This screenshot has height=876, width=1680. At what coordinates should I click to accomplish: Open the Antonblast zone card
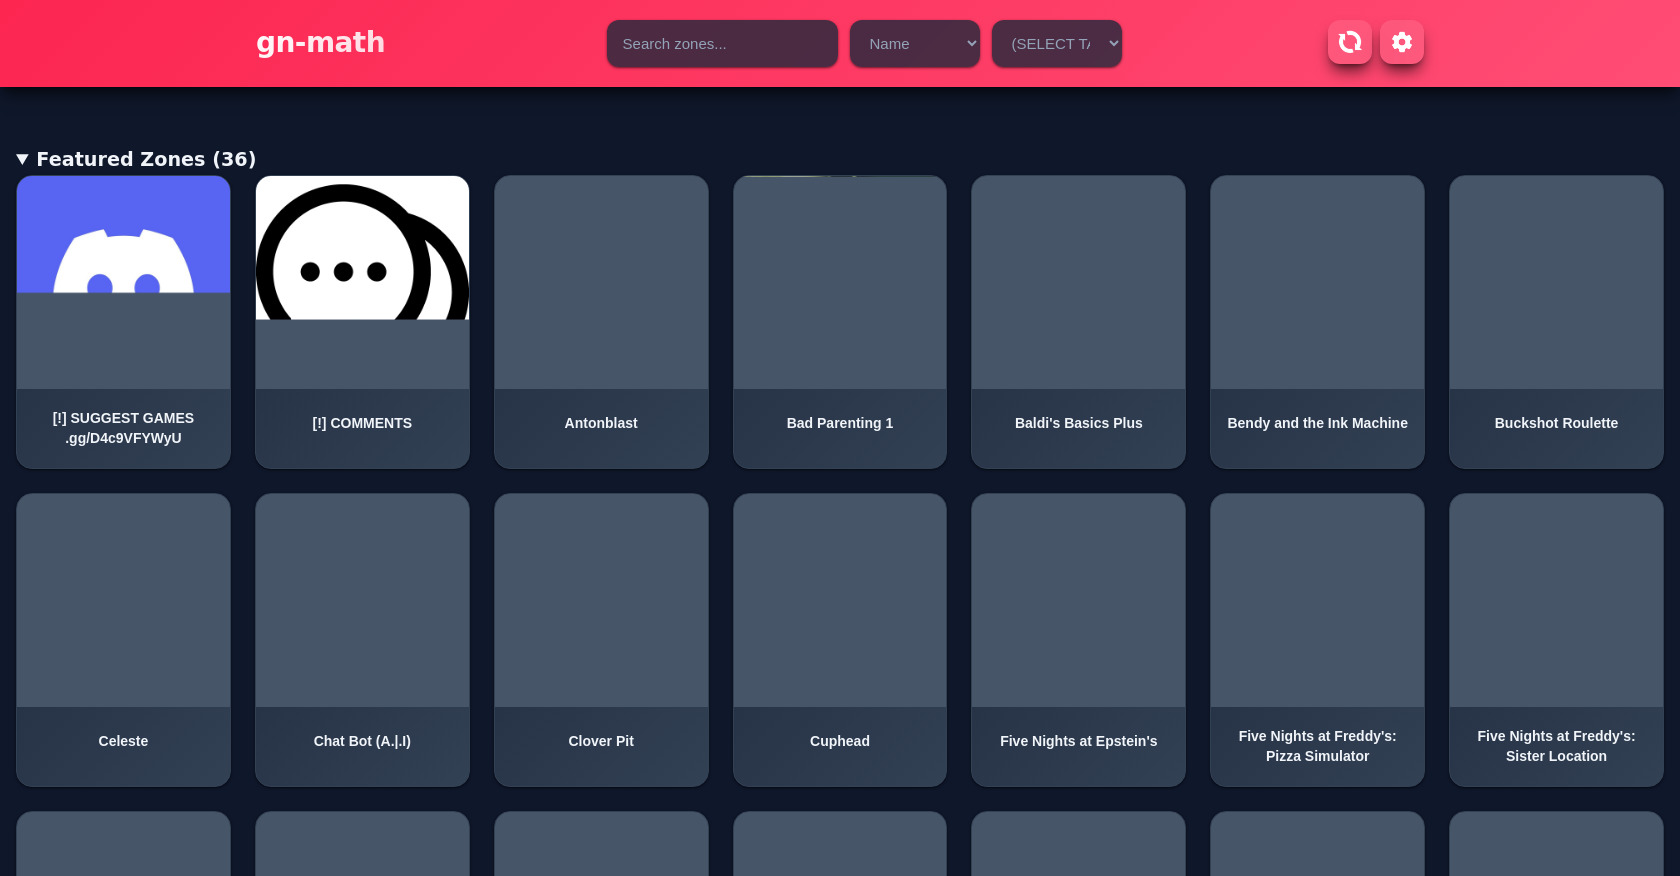(x=601, y=321)
